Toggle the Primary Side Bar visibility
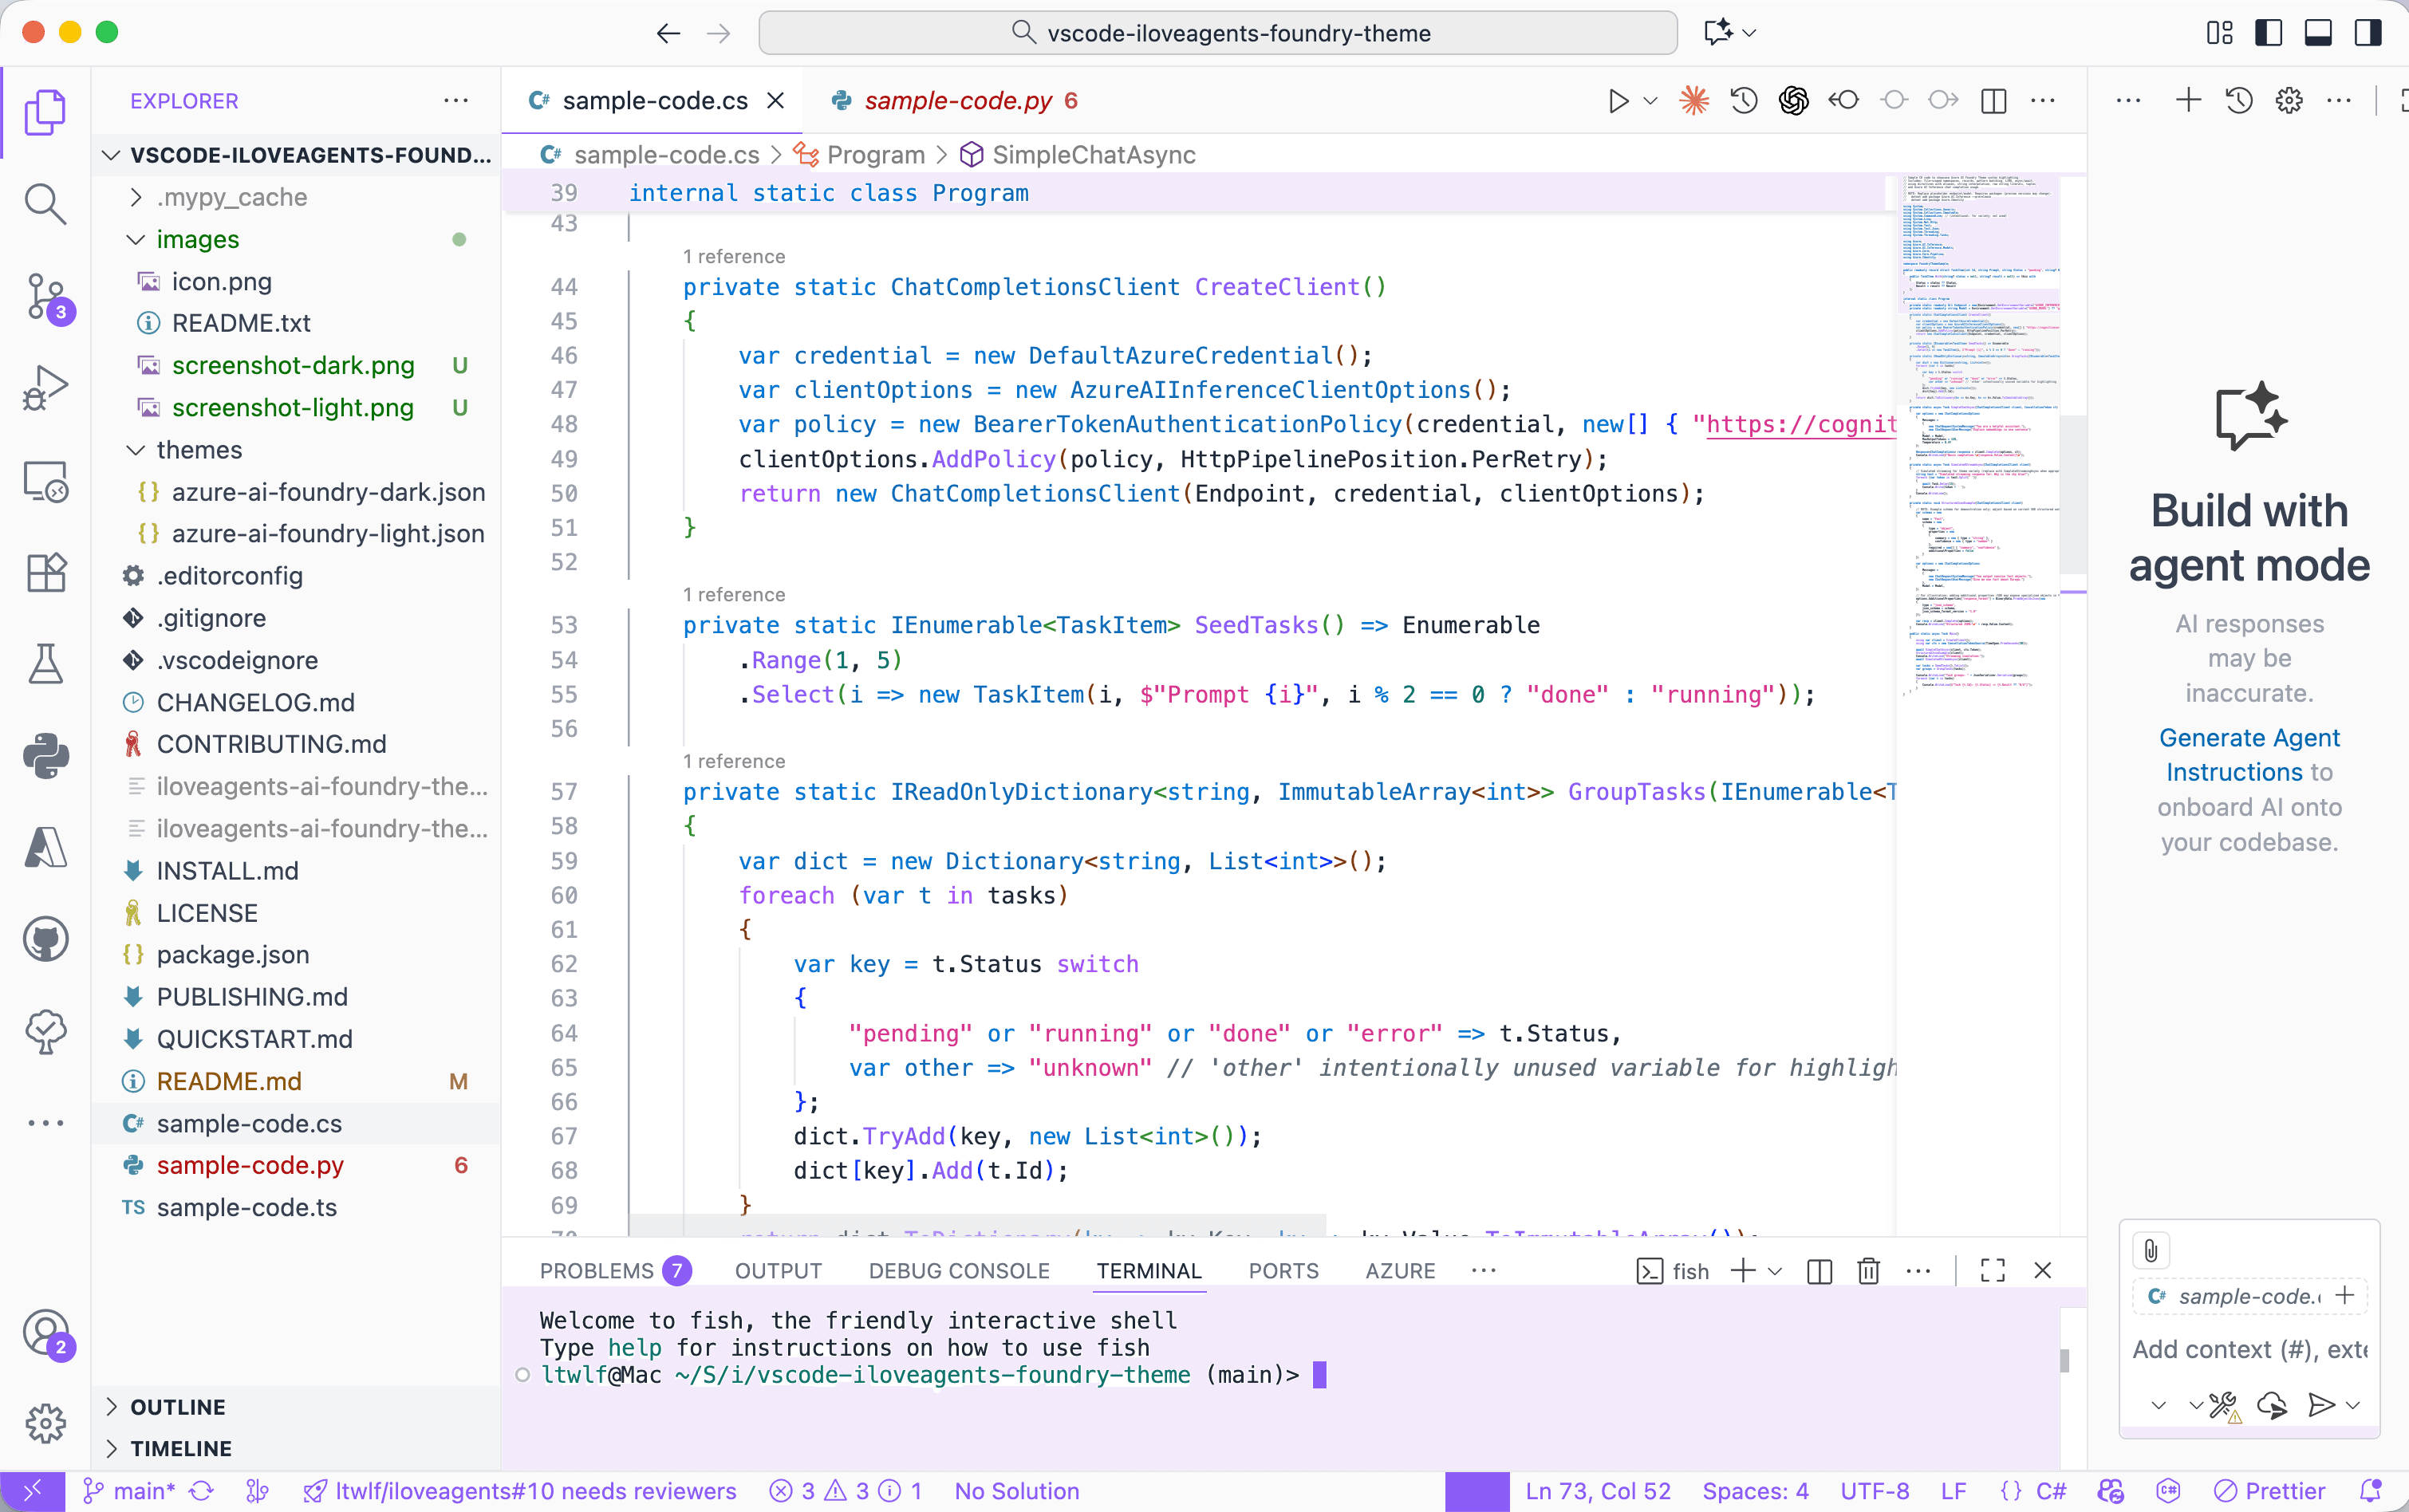Image resolution: width=2409 pixels, height=1512 pixels. tap(2269, 32)
